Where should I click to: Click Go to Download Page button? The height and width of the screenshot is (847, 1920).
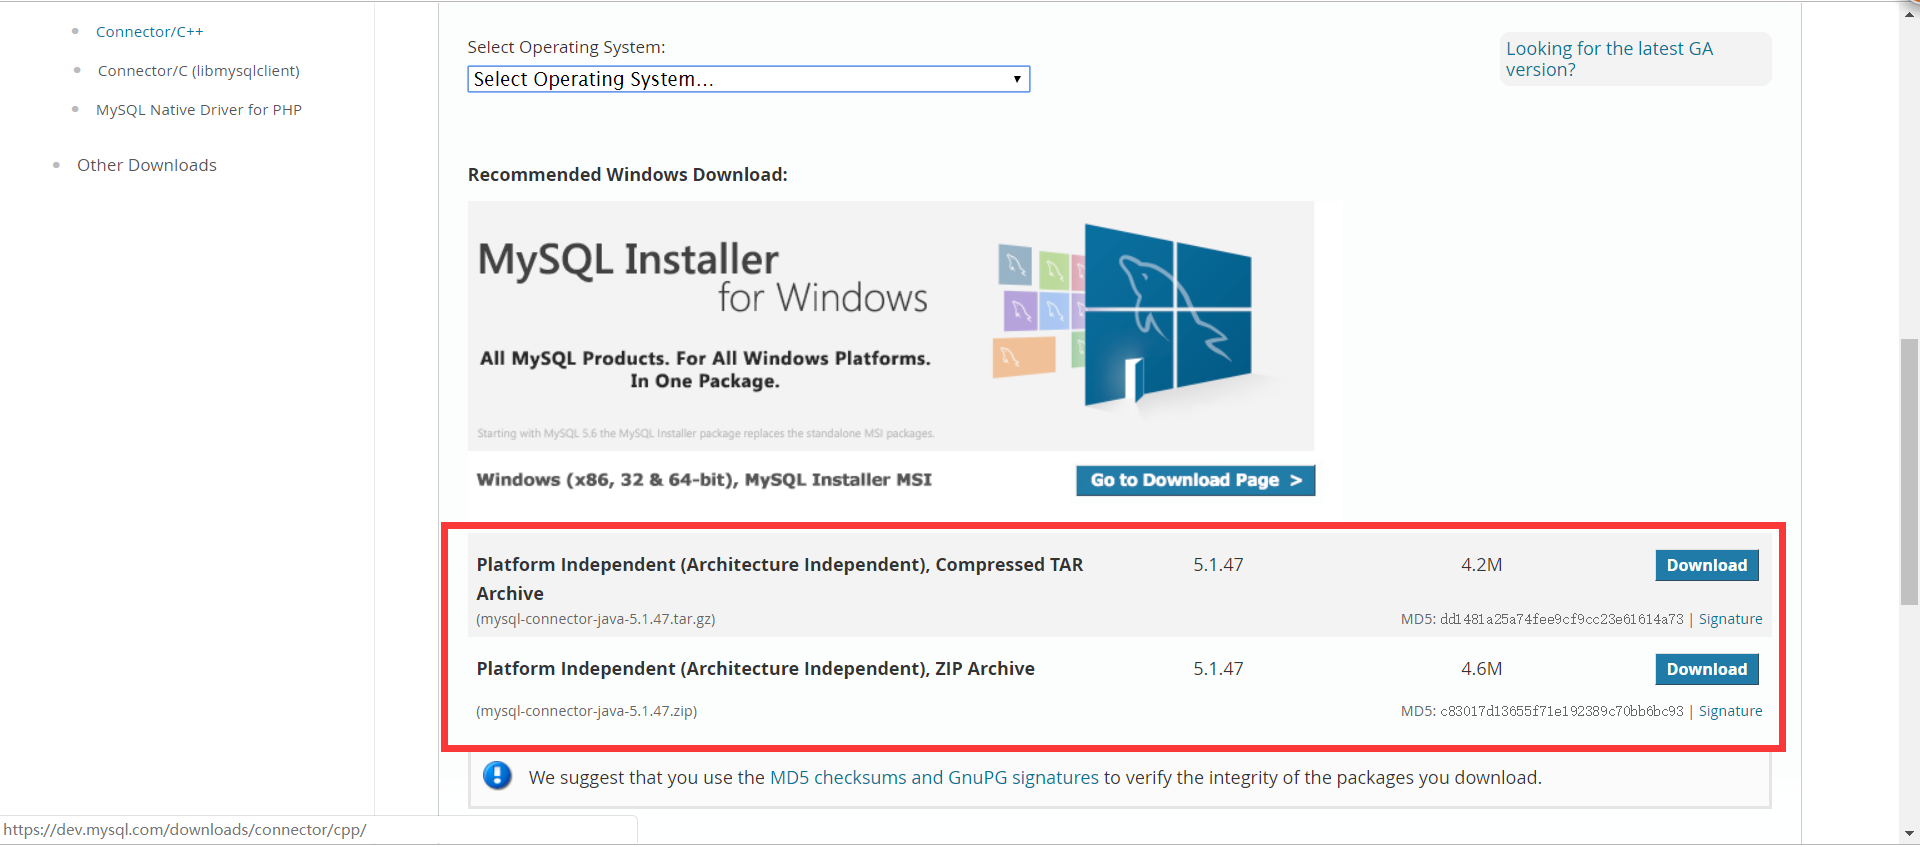1195,480
